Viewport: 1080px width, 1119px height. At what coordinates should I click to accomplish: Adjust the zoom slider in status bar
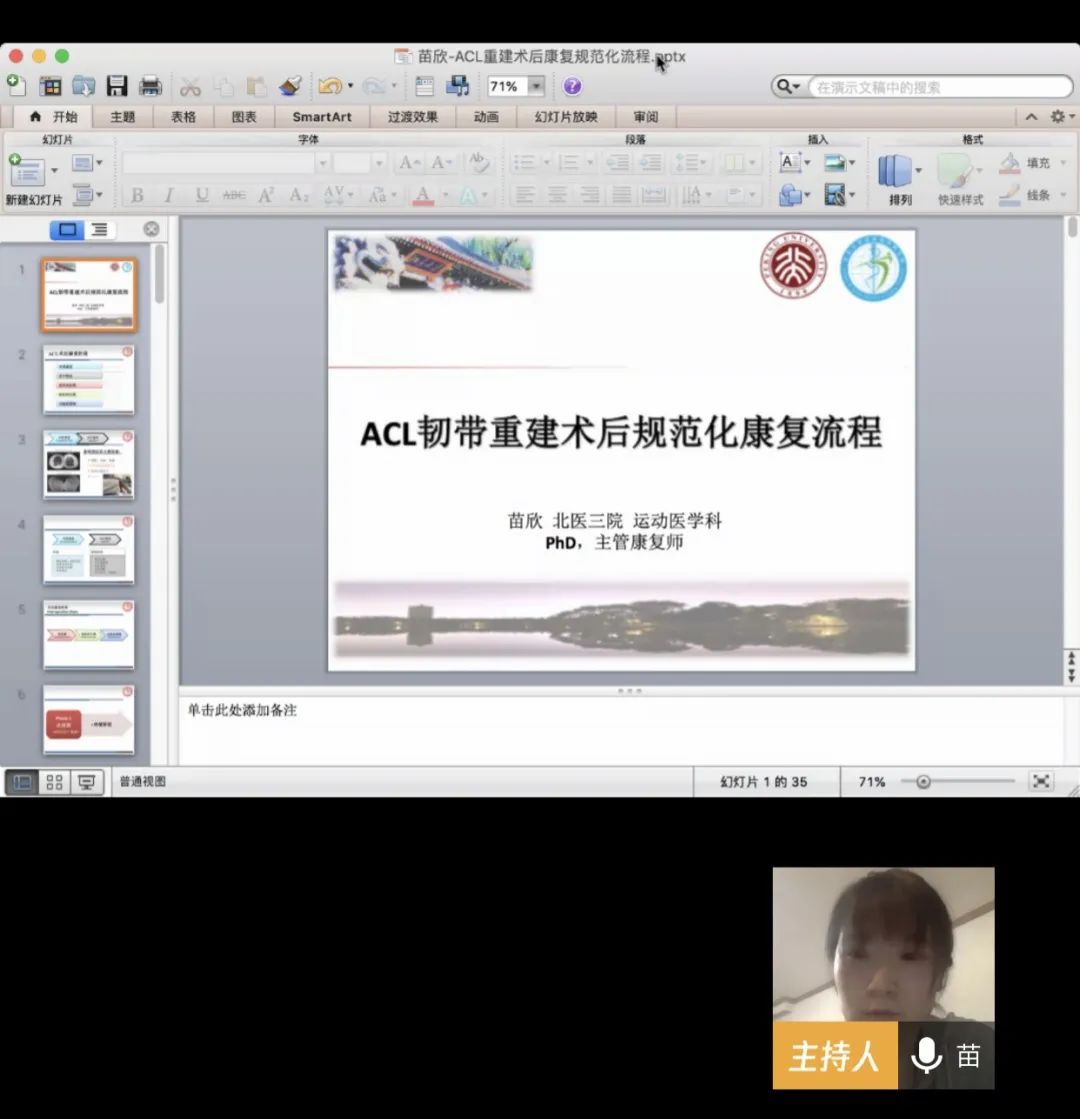(923, 782)
